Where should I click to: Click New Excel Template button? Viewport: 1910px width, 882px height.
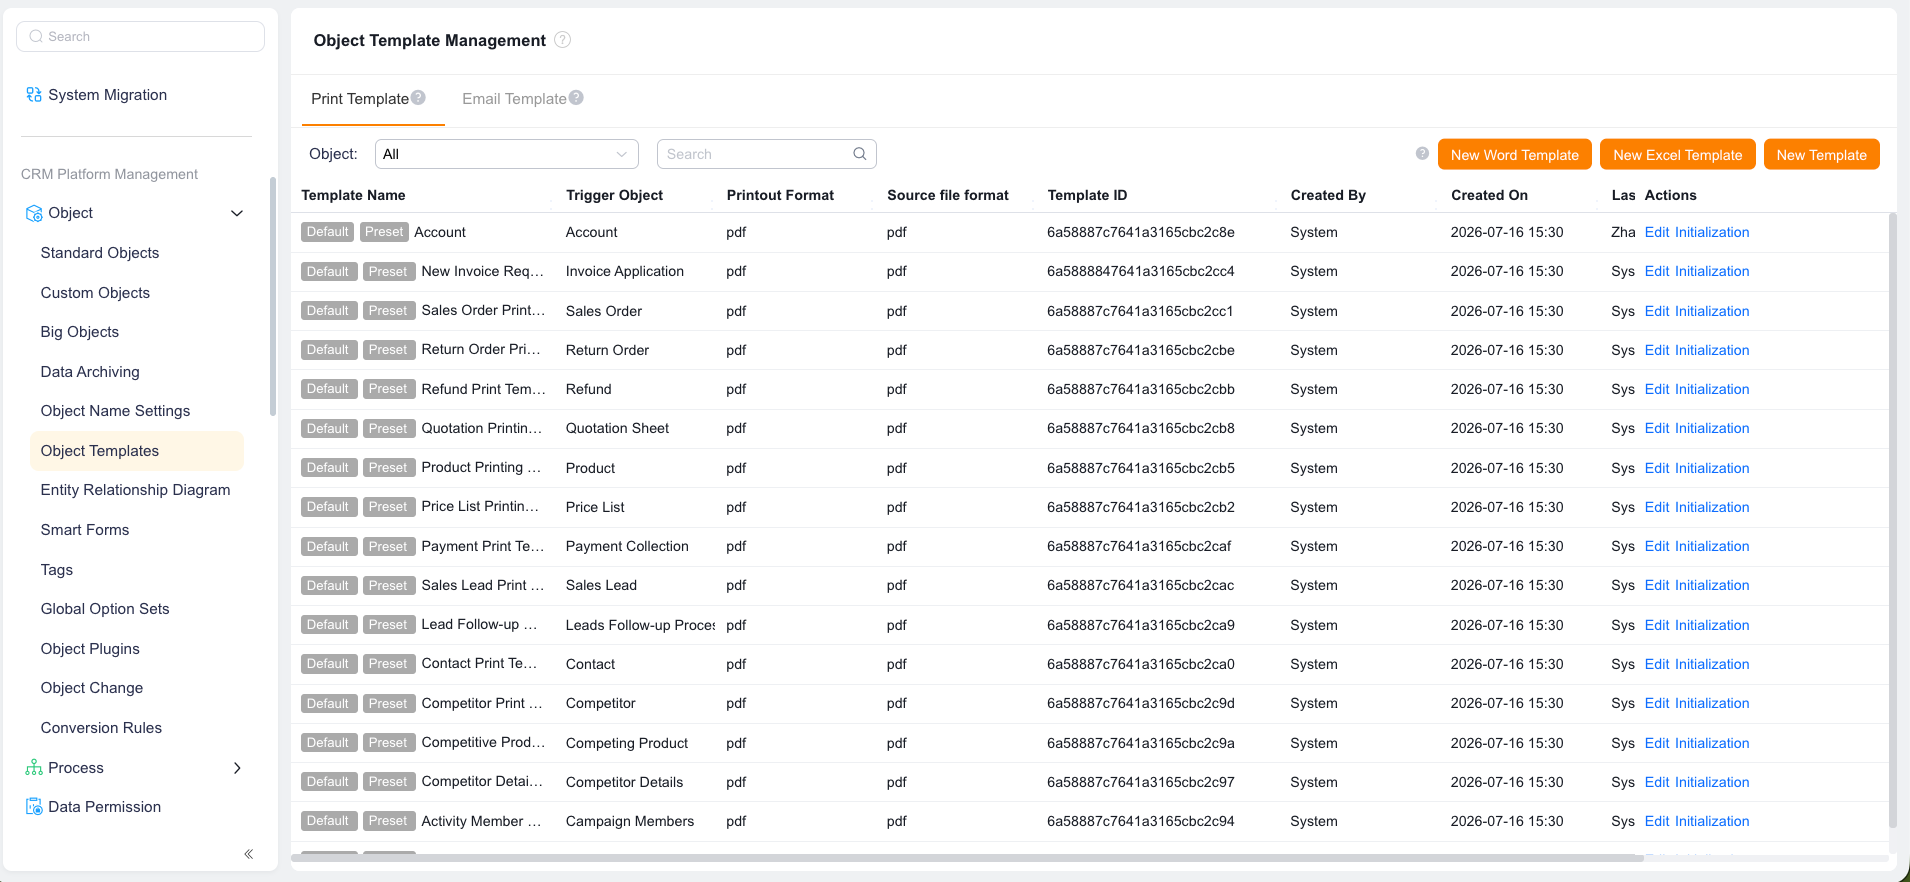click(x=1678, y=154)
